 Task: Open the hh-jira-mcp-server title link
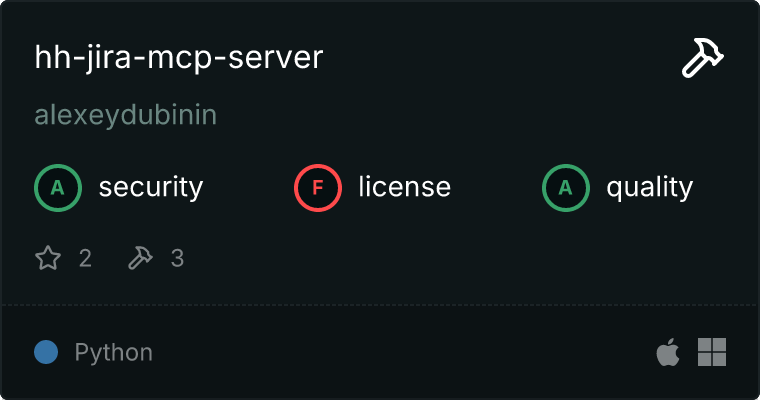(x=179, y=58)
